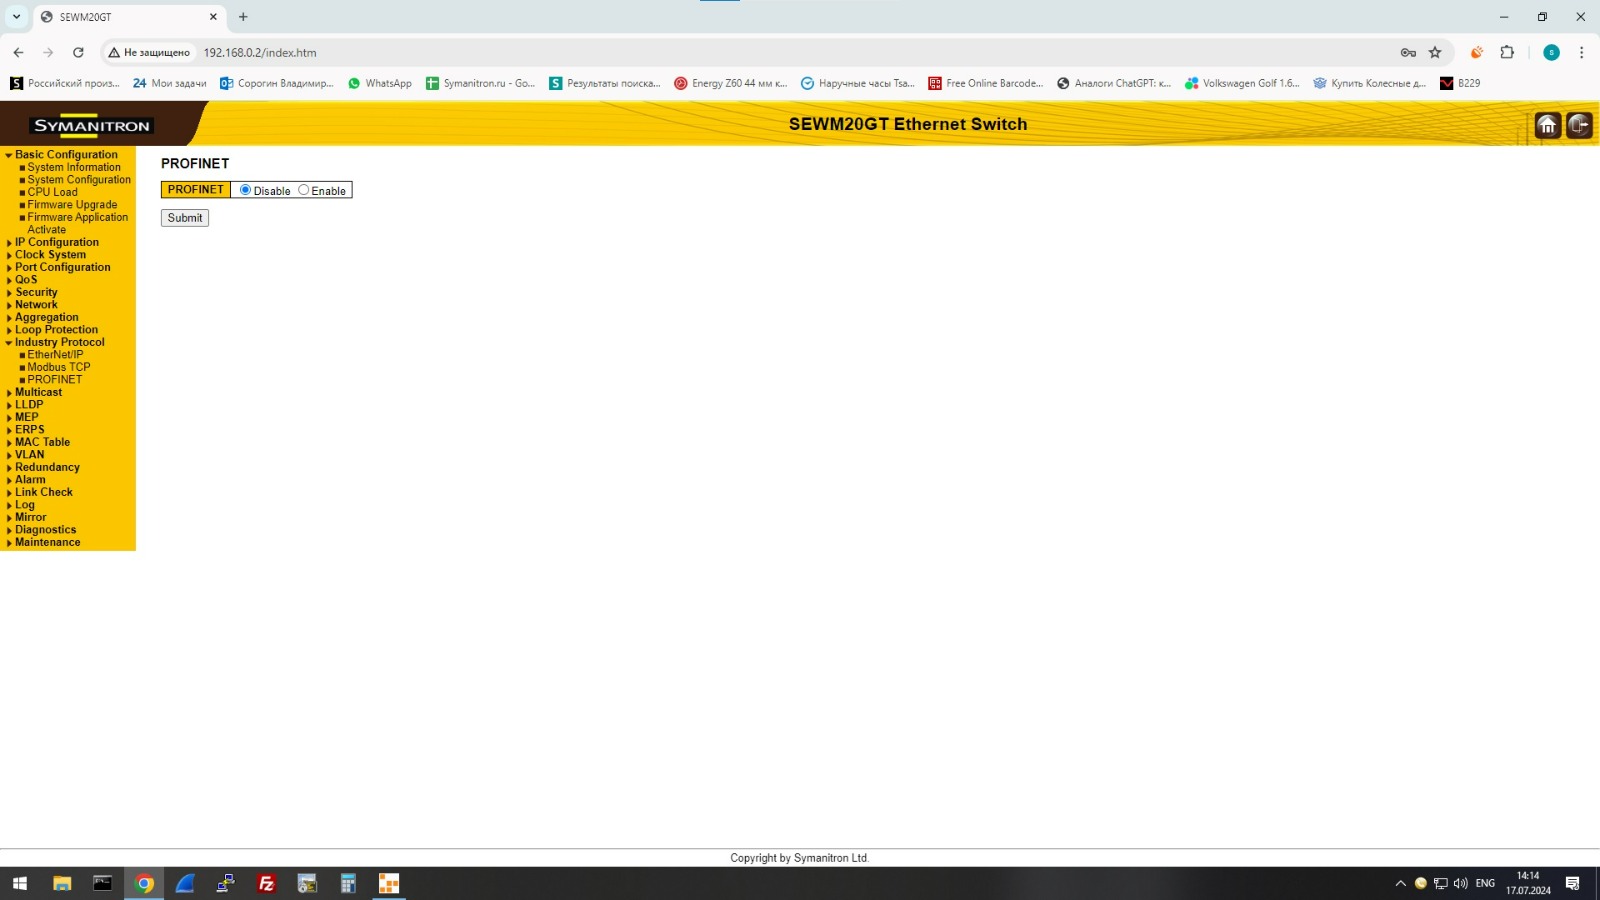1600x900 pixels.
Task: Select the Disable radio button for PROFINET
Action: (245, 190)
